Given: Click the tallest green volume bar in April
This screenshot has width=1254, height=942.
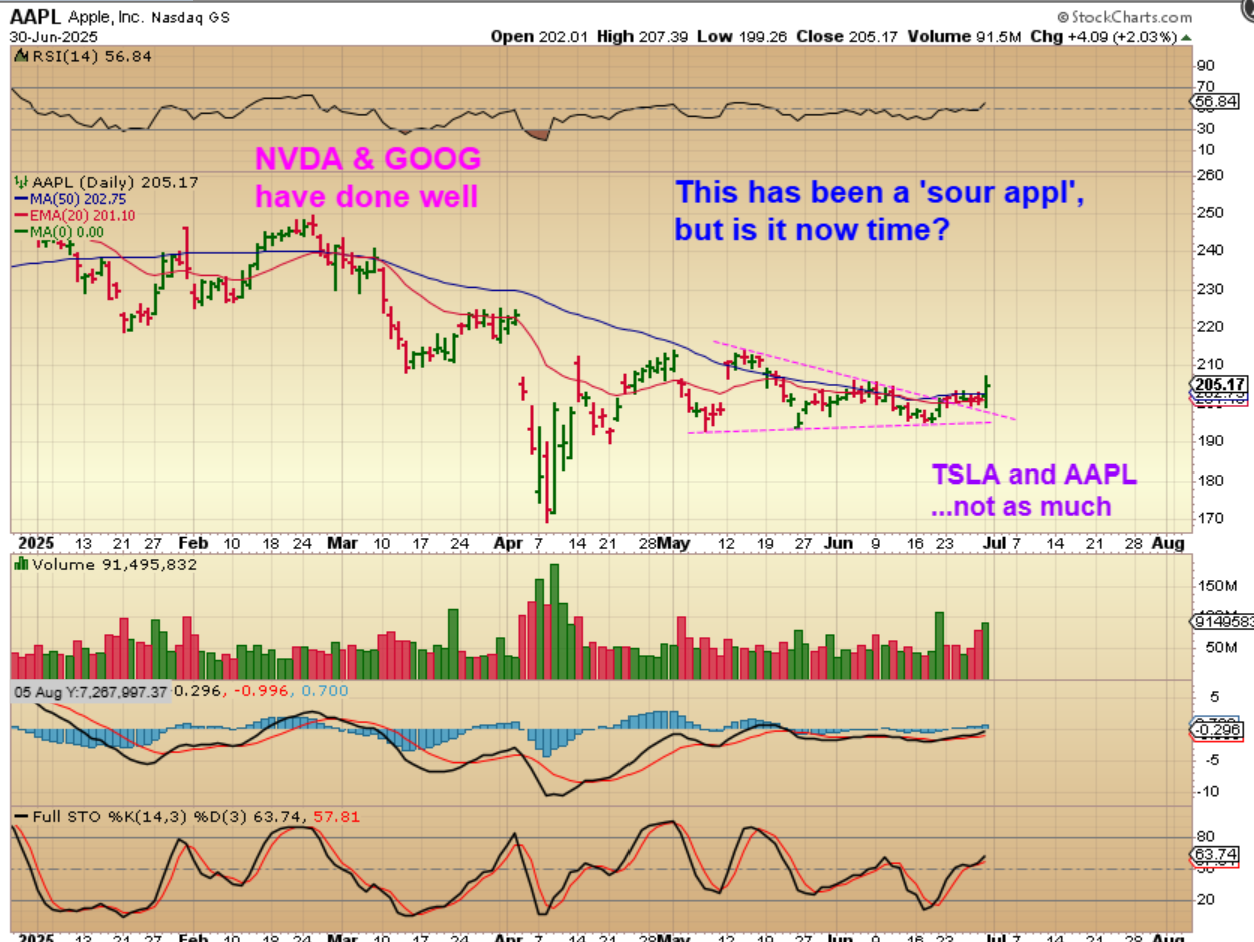Looking at the screenshot, I should tap(554, 622).
